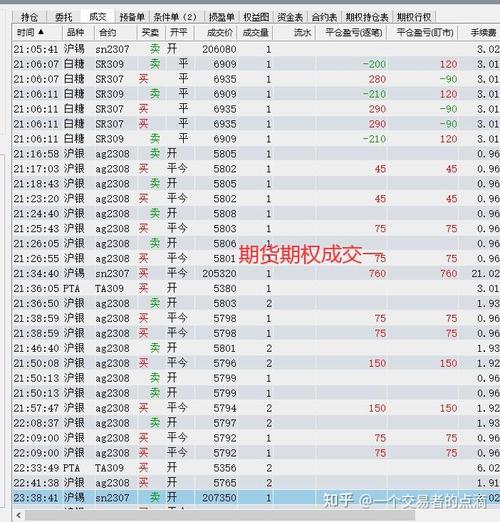Sort by the 成交量 column header

[x=256, y=32]
